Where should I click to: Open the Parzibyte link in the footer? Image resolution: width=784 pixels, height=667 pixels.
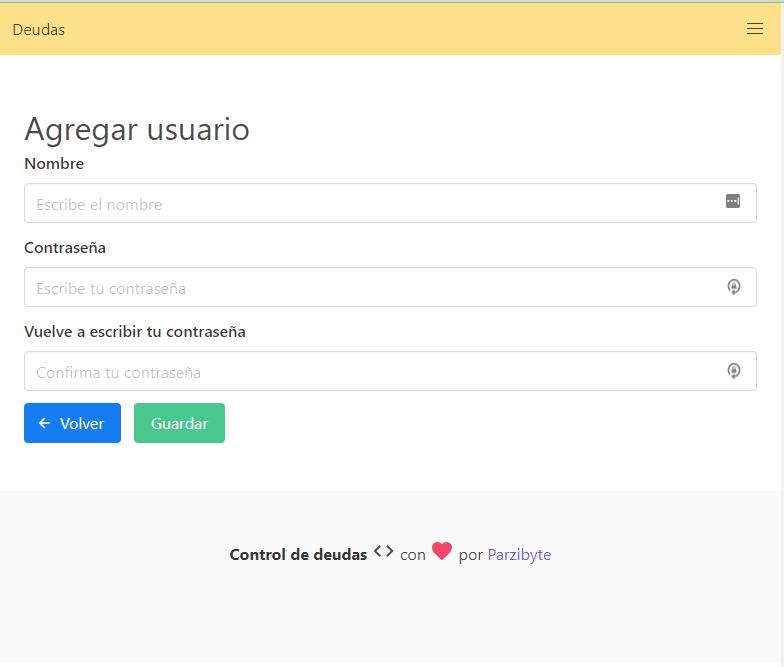pyautogui.click(x=519, y=555)
